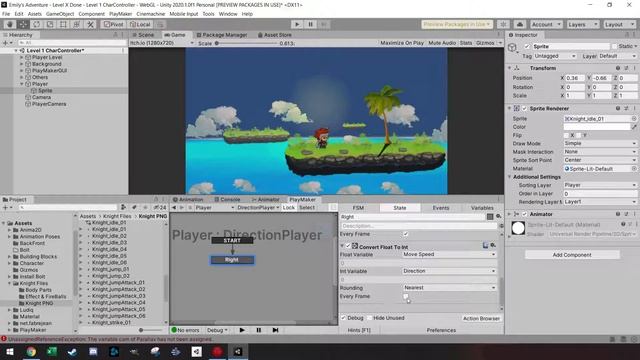Click PlayMaker step forward button

coord(276,330)
